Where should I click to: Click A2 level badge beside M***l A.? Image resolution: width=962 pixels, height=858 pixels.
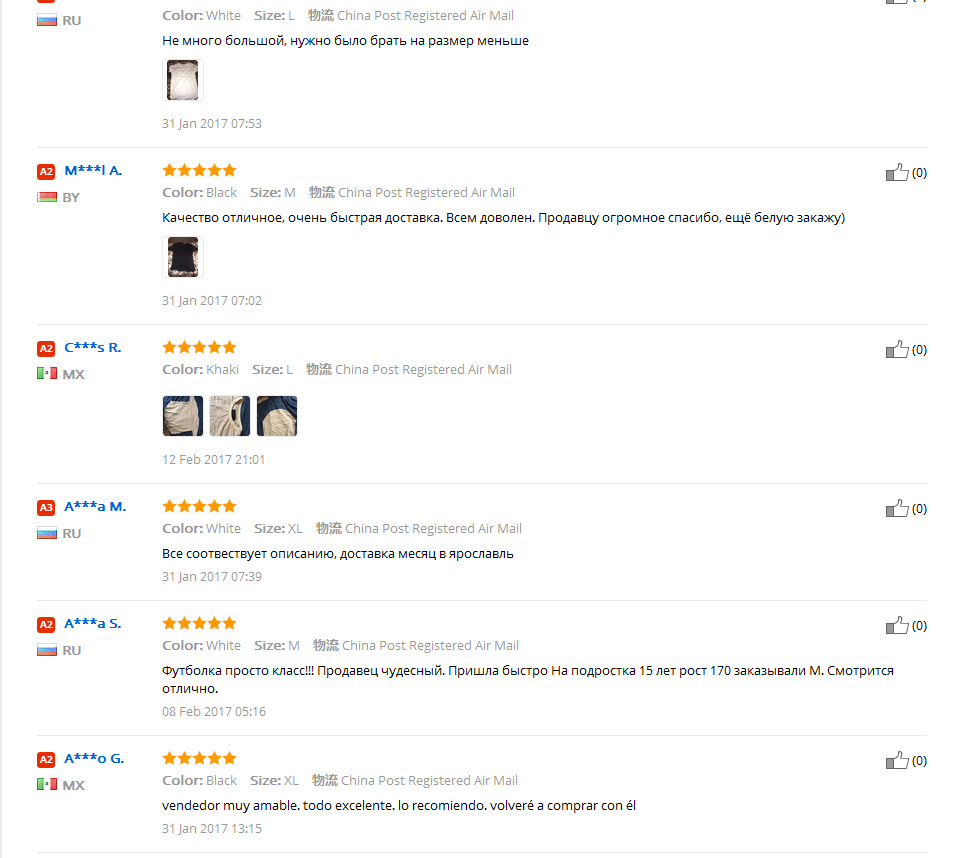pos(46,171)
